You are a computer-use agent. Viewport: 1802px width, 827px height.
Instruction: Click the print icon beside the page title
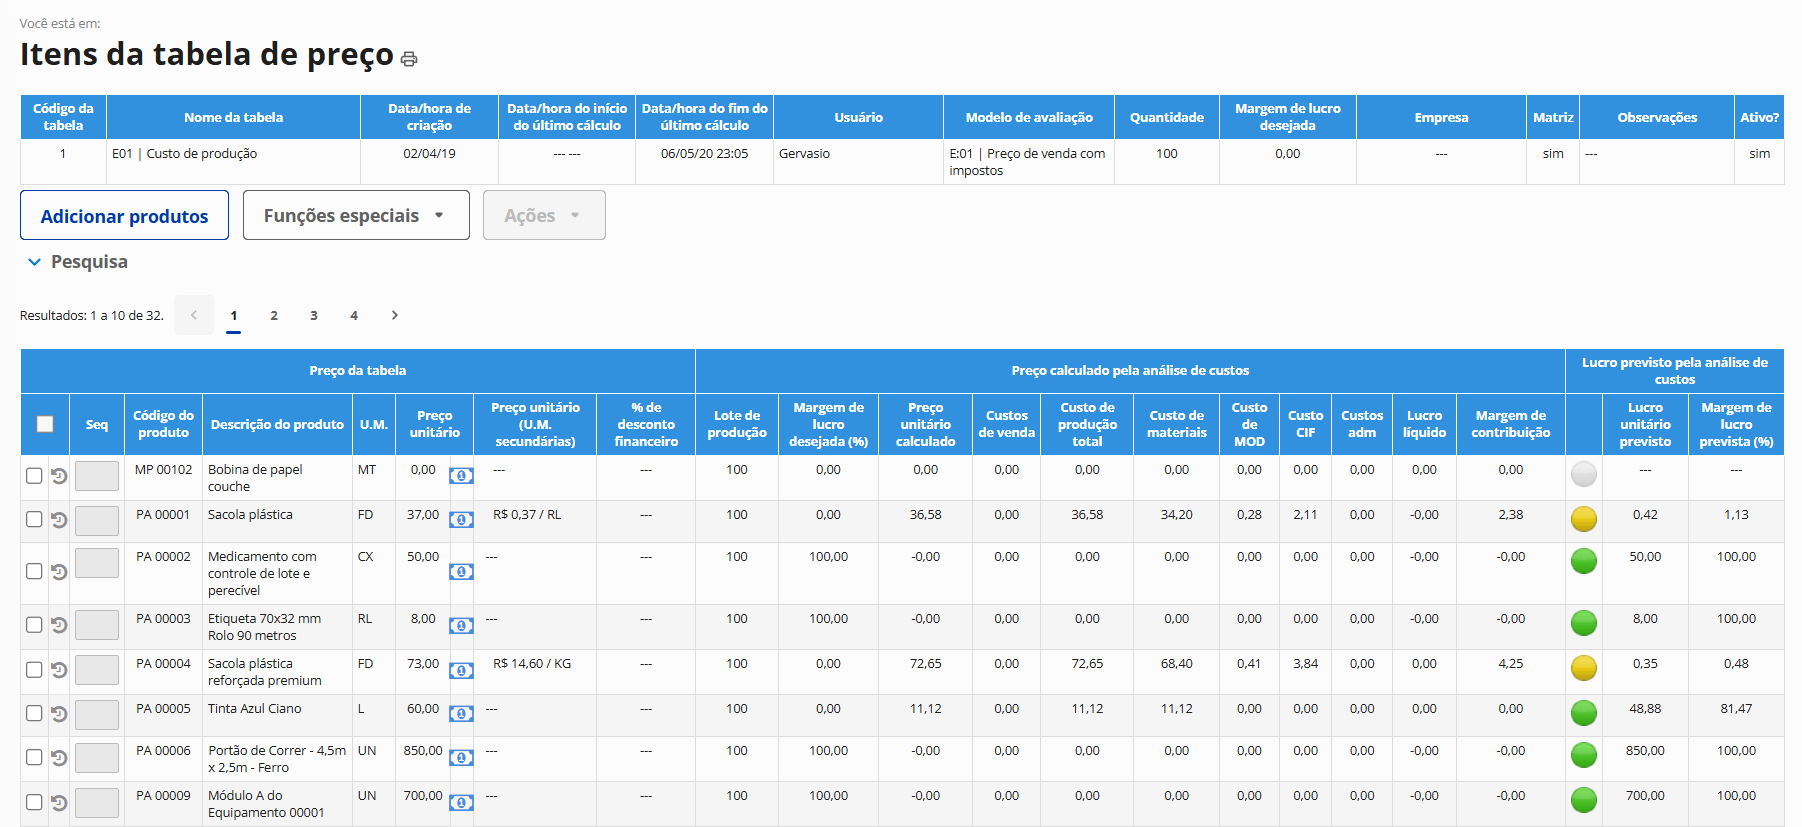point(408,59)
